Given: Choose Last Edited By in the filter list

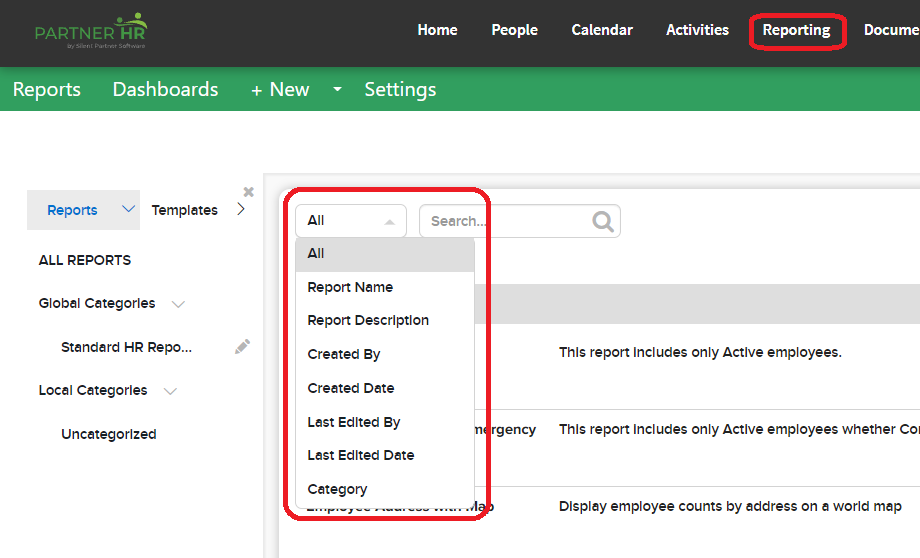Looking at the screenshot, I should coord(385,422).
